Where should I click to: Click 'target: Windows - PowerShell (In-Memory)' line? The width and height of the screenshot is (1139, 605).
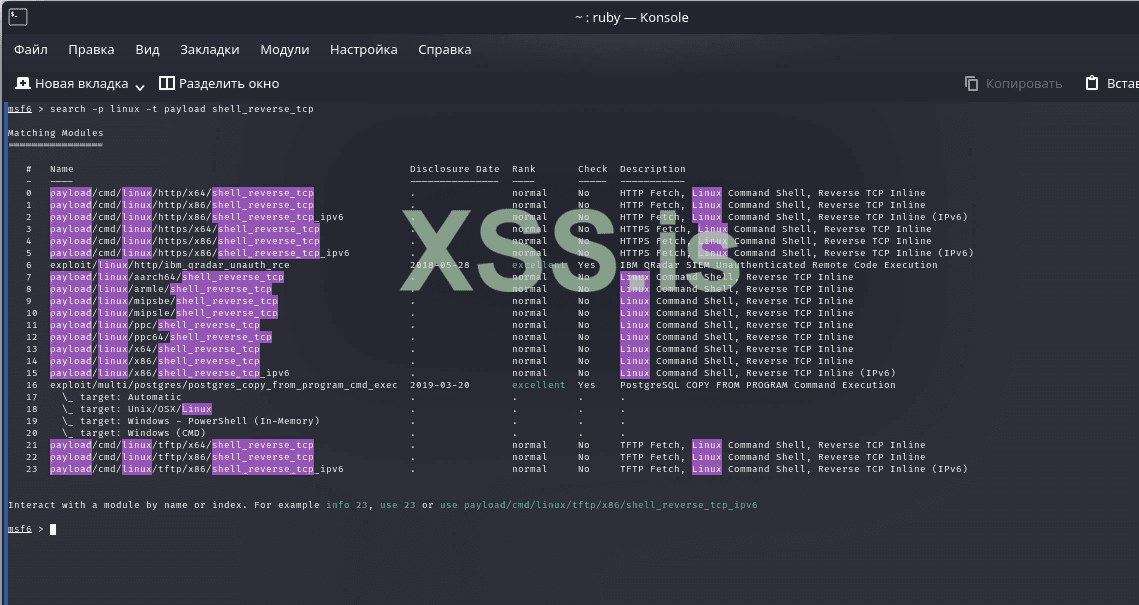[190, 421]
